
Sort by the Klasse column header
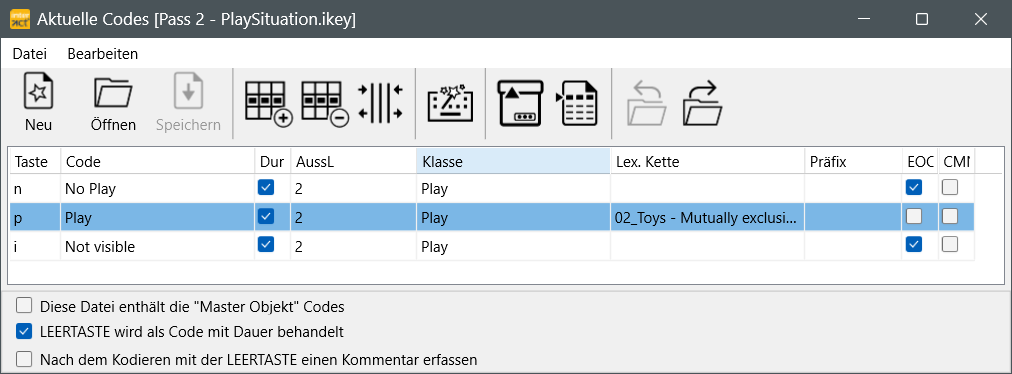[x=513, y=161]
